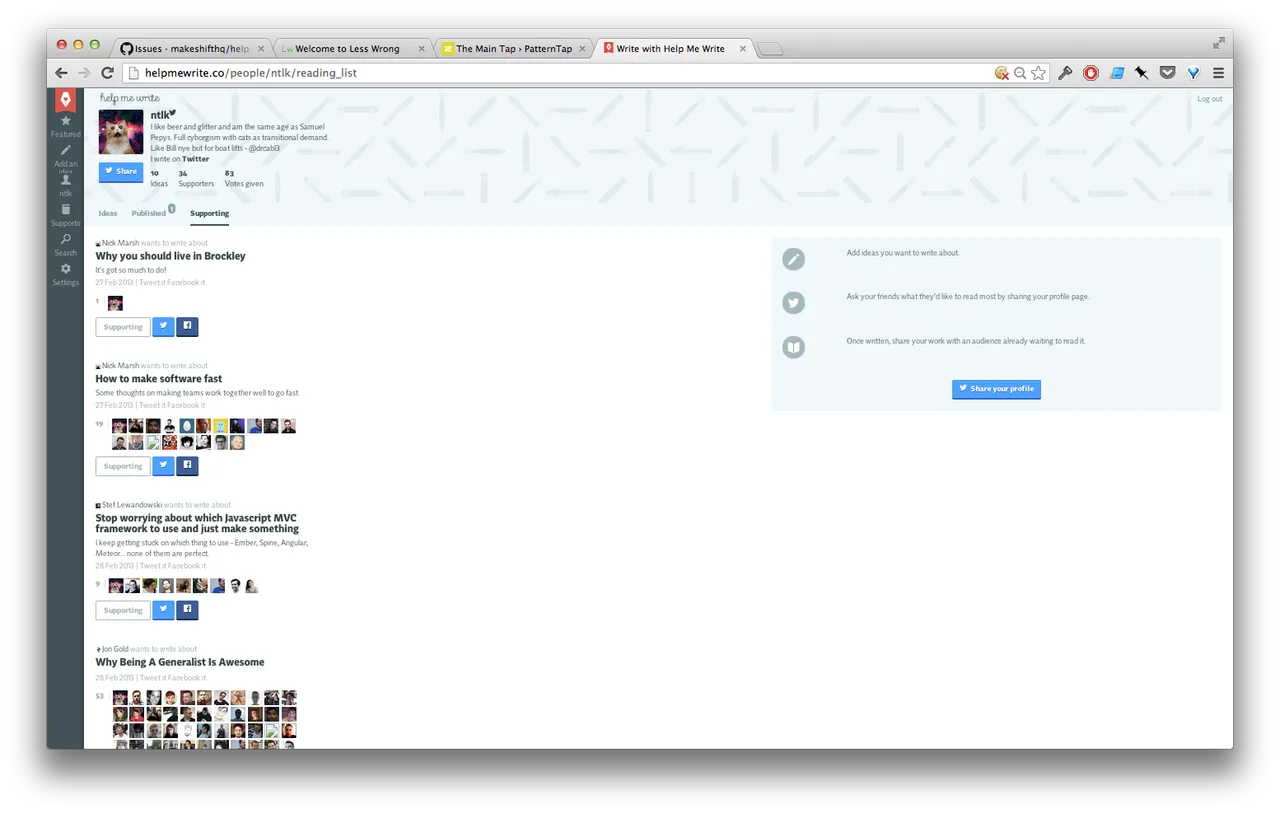Select the Add an idea pencil icon
The width and height of the screenshot is (1280, 814).
point(66,150)
